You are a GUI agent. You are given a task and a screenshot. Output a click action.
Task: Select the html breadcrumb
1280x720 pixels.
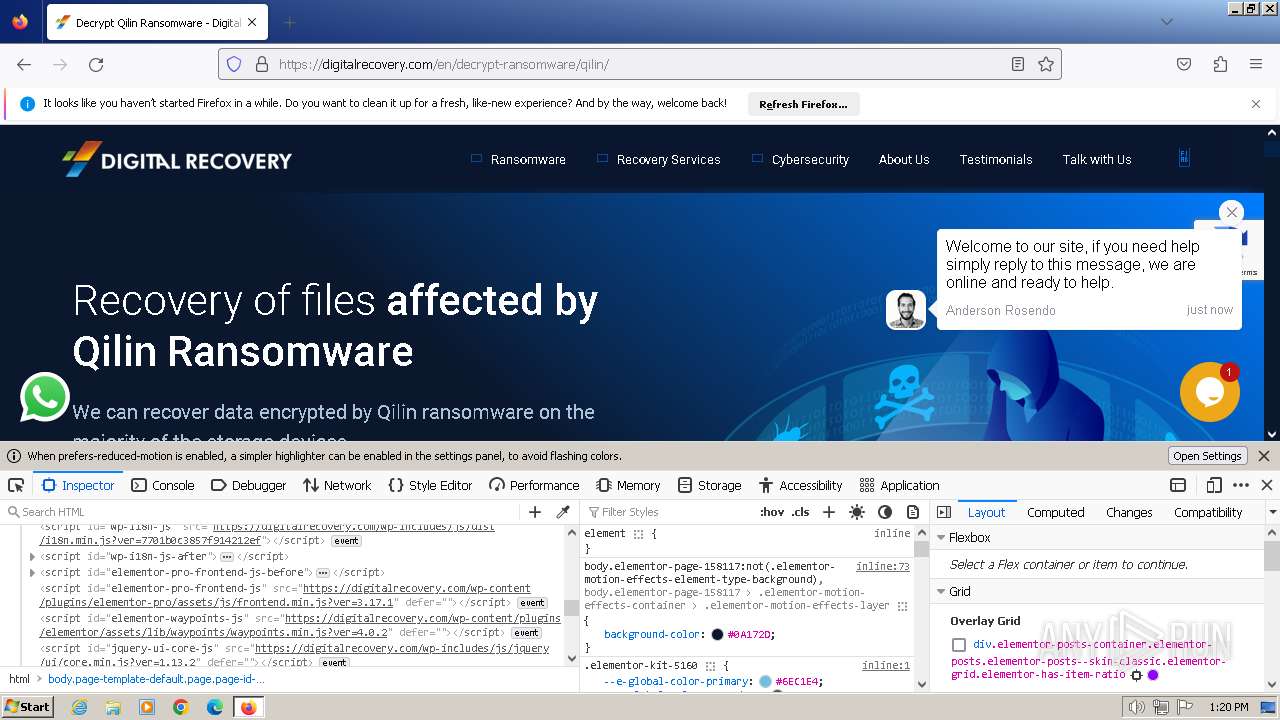click(20, 679)
